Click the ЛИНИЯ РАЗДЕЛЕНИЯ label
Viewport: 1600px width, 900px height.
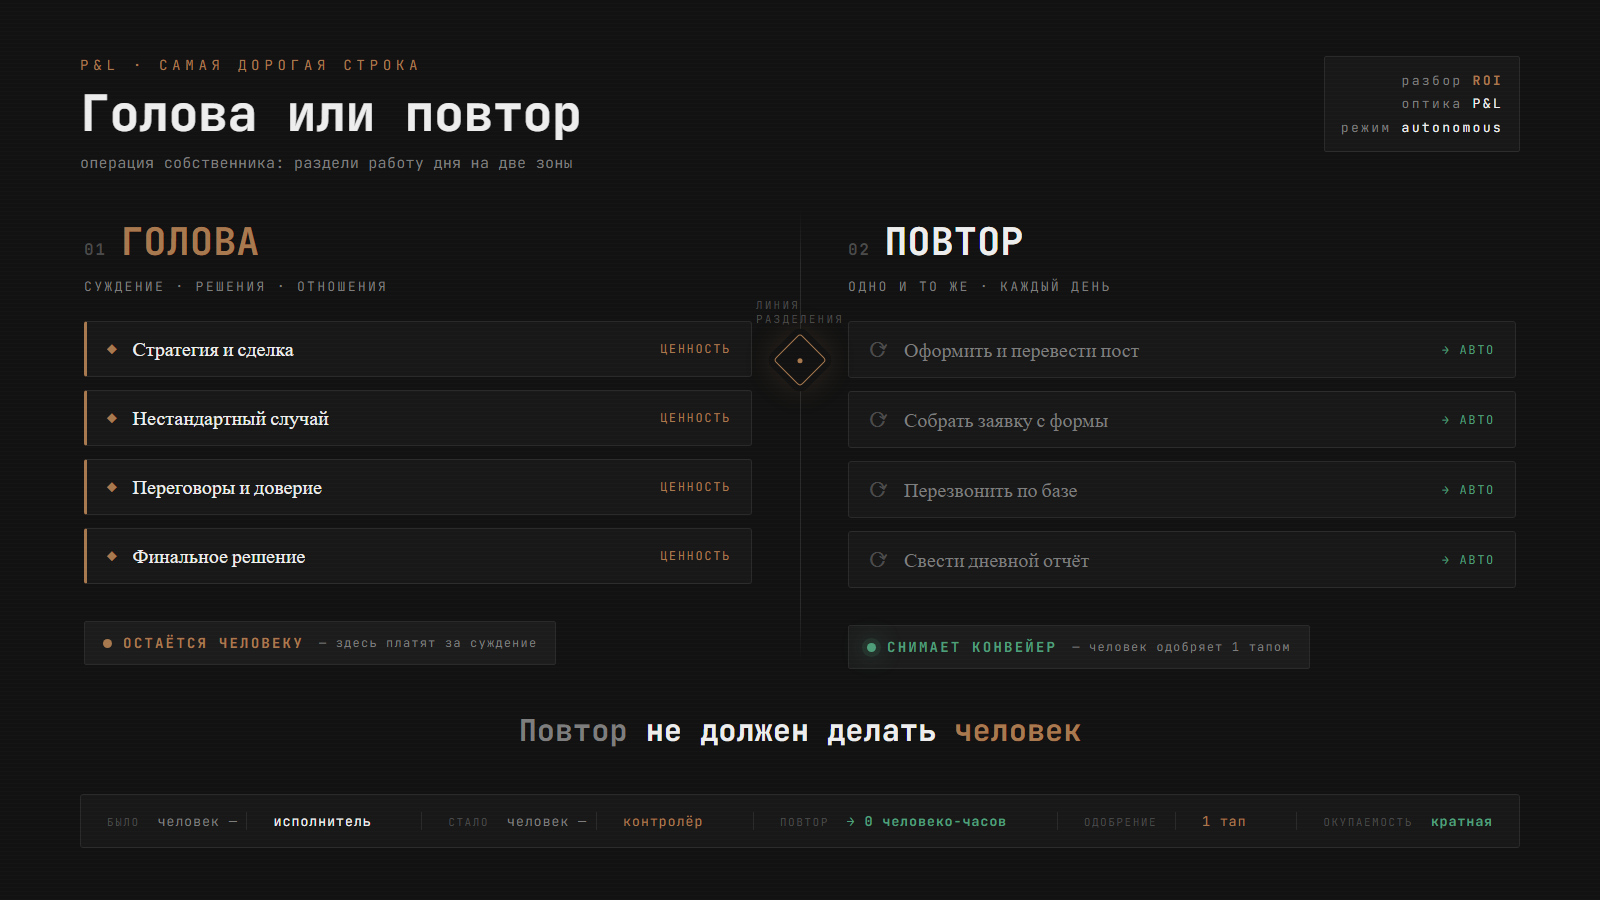[x=799, y=313]
